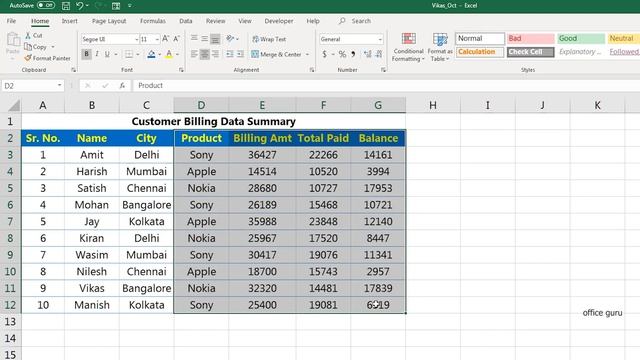Screen dimensions: 640x360
Task: Apply the Good cell style
Action: 581,38
